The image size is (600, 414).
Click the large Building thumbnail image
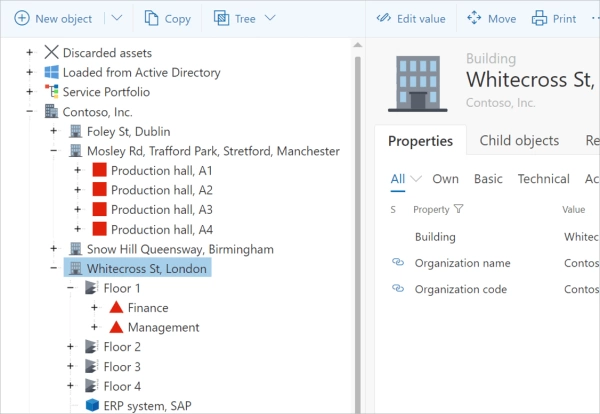417,83
